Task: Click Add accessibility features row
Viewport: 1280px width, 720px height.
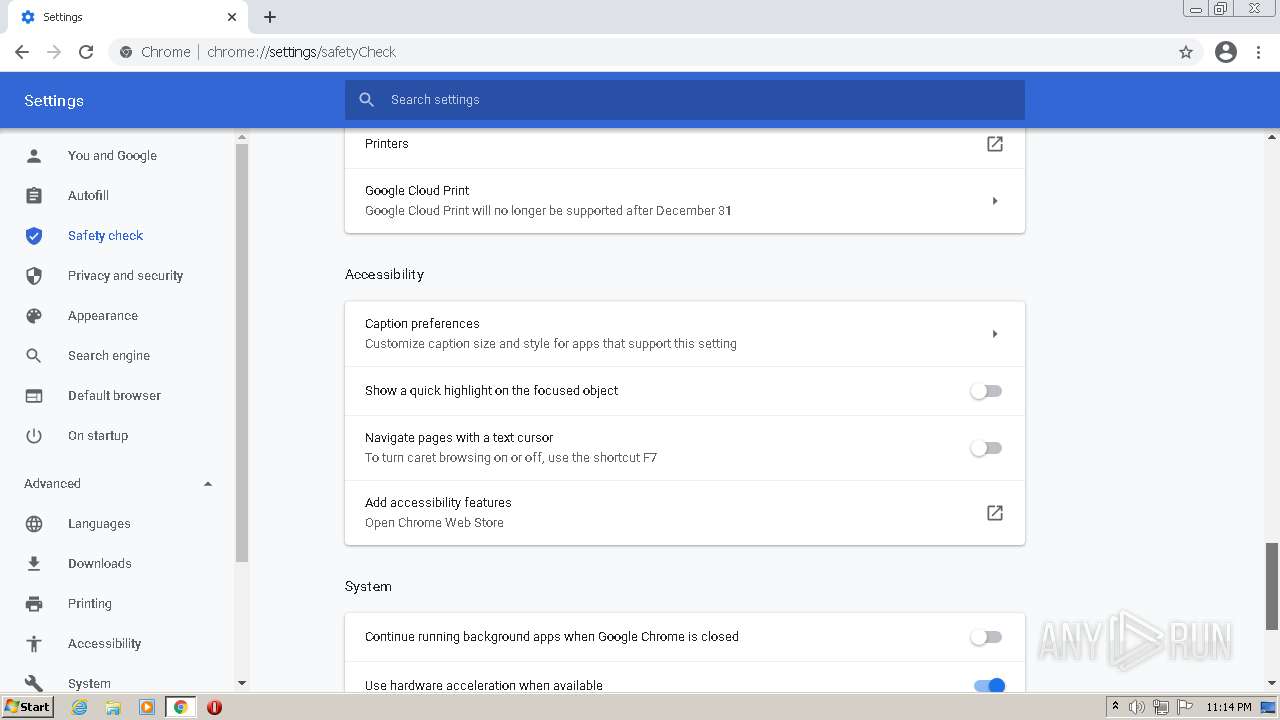Action: tap(685, 513)
